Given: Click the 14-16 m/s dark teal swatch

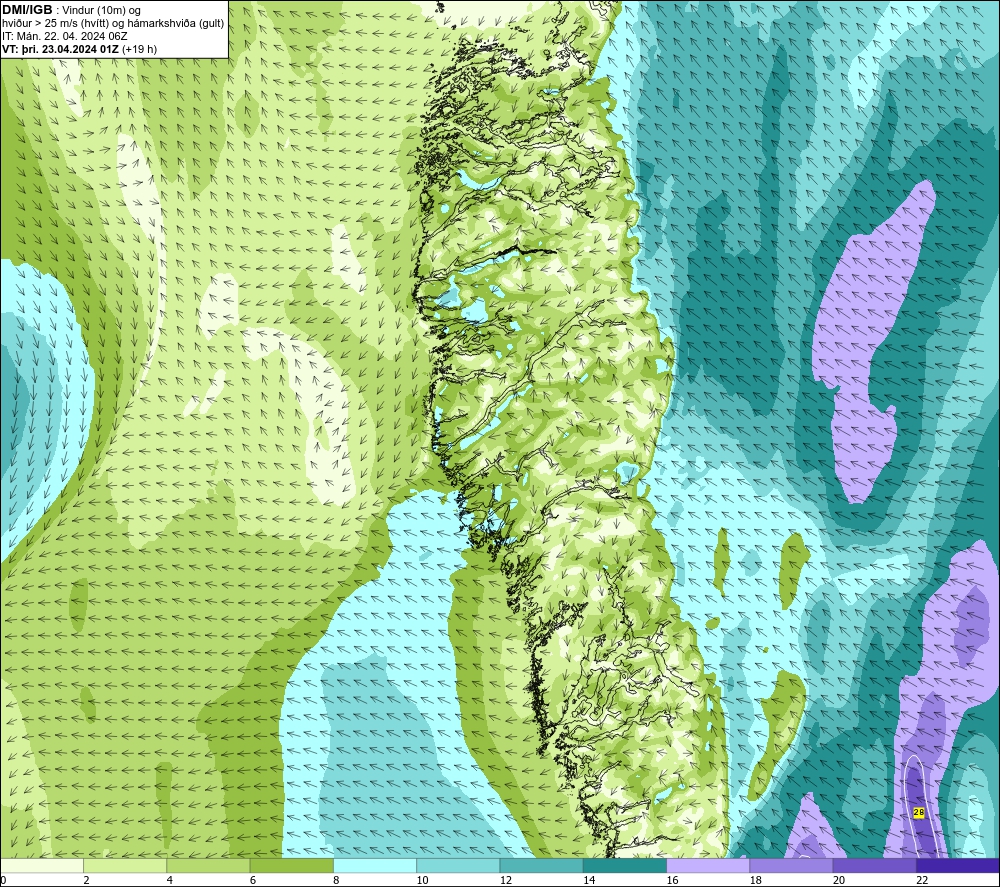Looking at the screenshot, I should coord(625,865).
